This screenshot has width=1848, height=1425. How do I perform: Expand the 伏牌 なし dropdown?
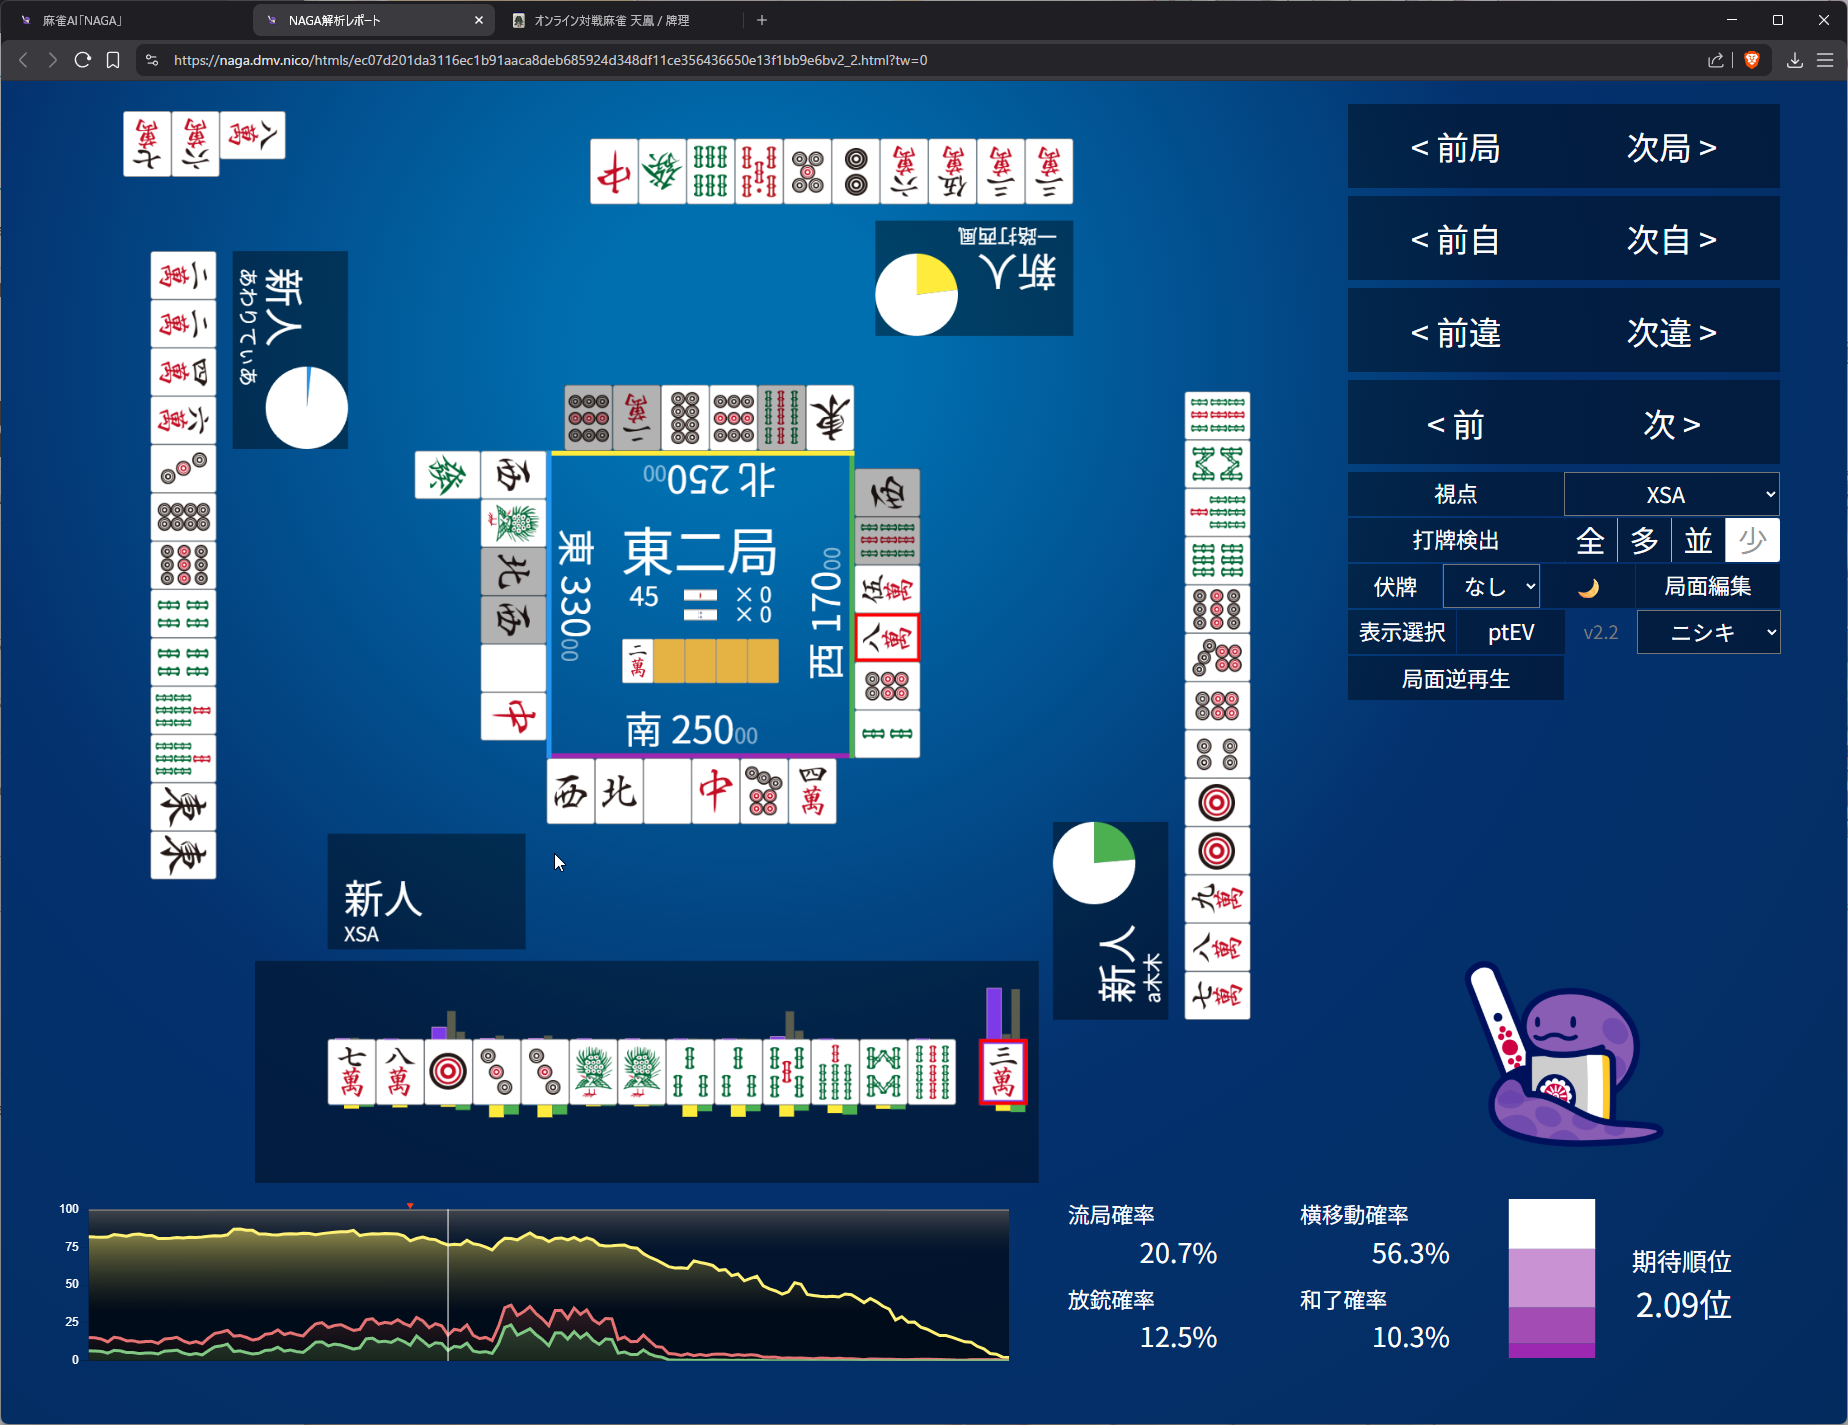tap(1491, 587)
